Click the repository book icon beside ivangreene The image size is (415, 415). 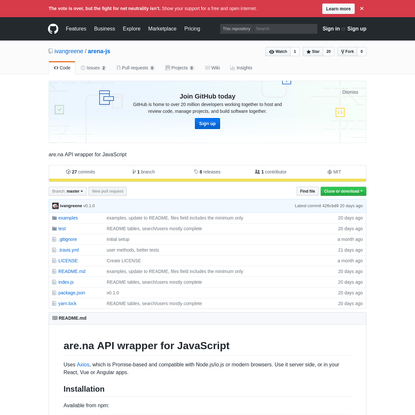(51, 51)
